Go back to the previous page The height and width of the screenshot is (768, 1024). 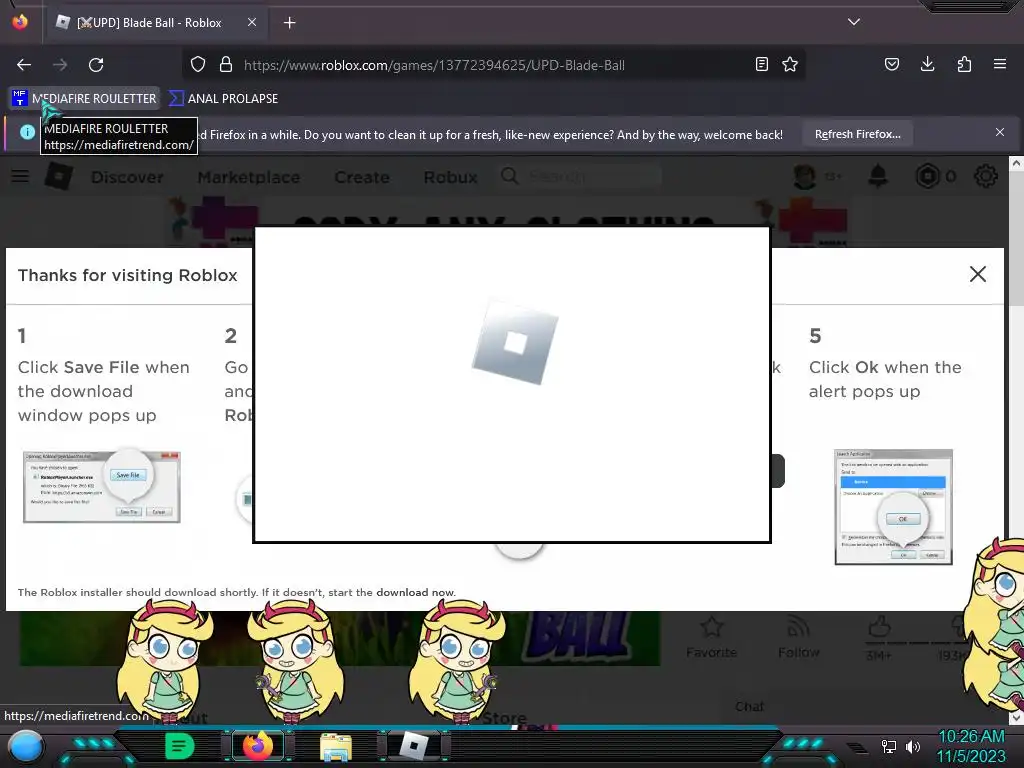pos(24,65)
